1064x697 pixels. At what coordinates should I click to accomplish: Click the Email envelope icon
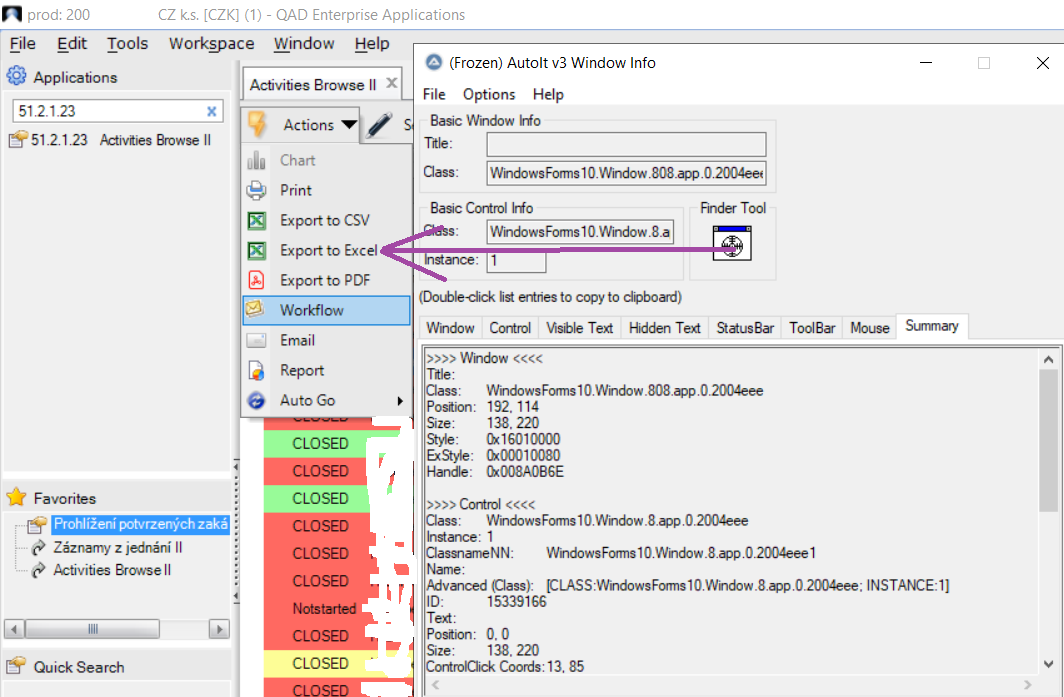pos(256,340)
